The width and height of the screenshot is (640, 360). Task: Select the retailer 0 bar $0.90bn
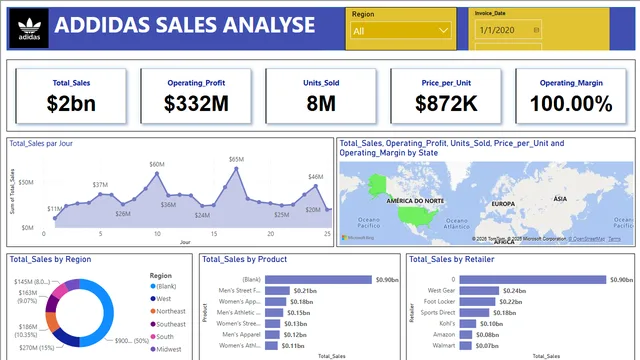click(533, 280)
